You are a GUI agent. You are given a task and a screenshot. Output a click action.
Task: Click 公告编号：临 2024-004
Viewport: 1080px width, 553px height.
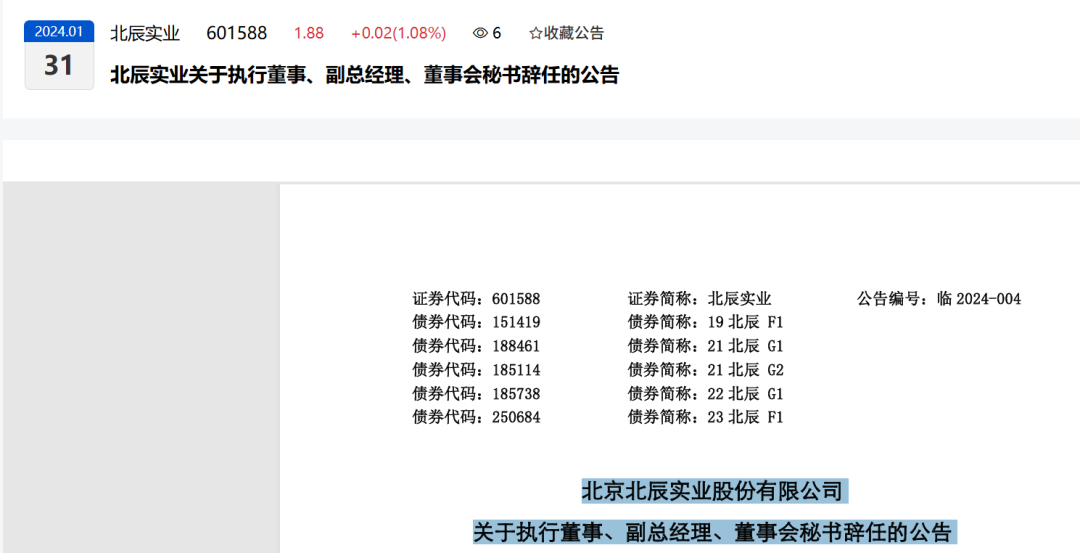click(939, 299)
